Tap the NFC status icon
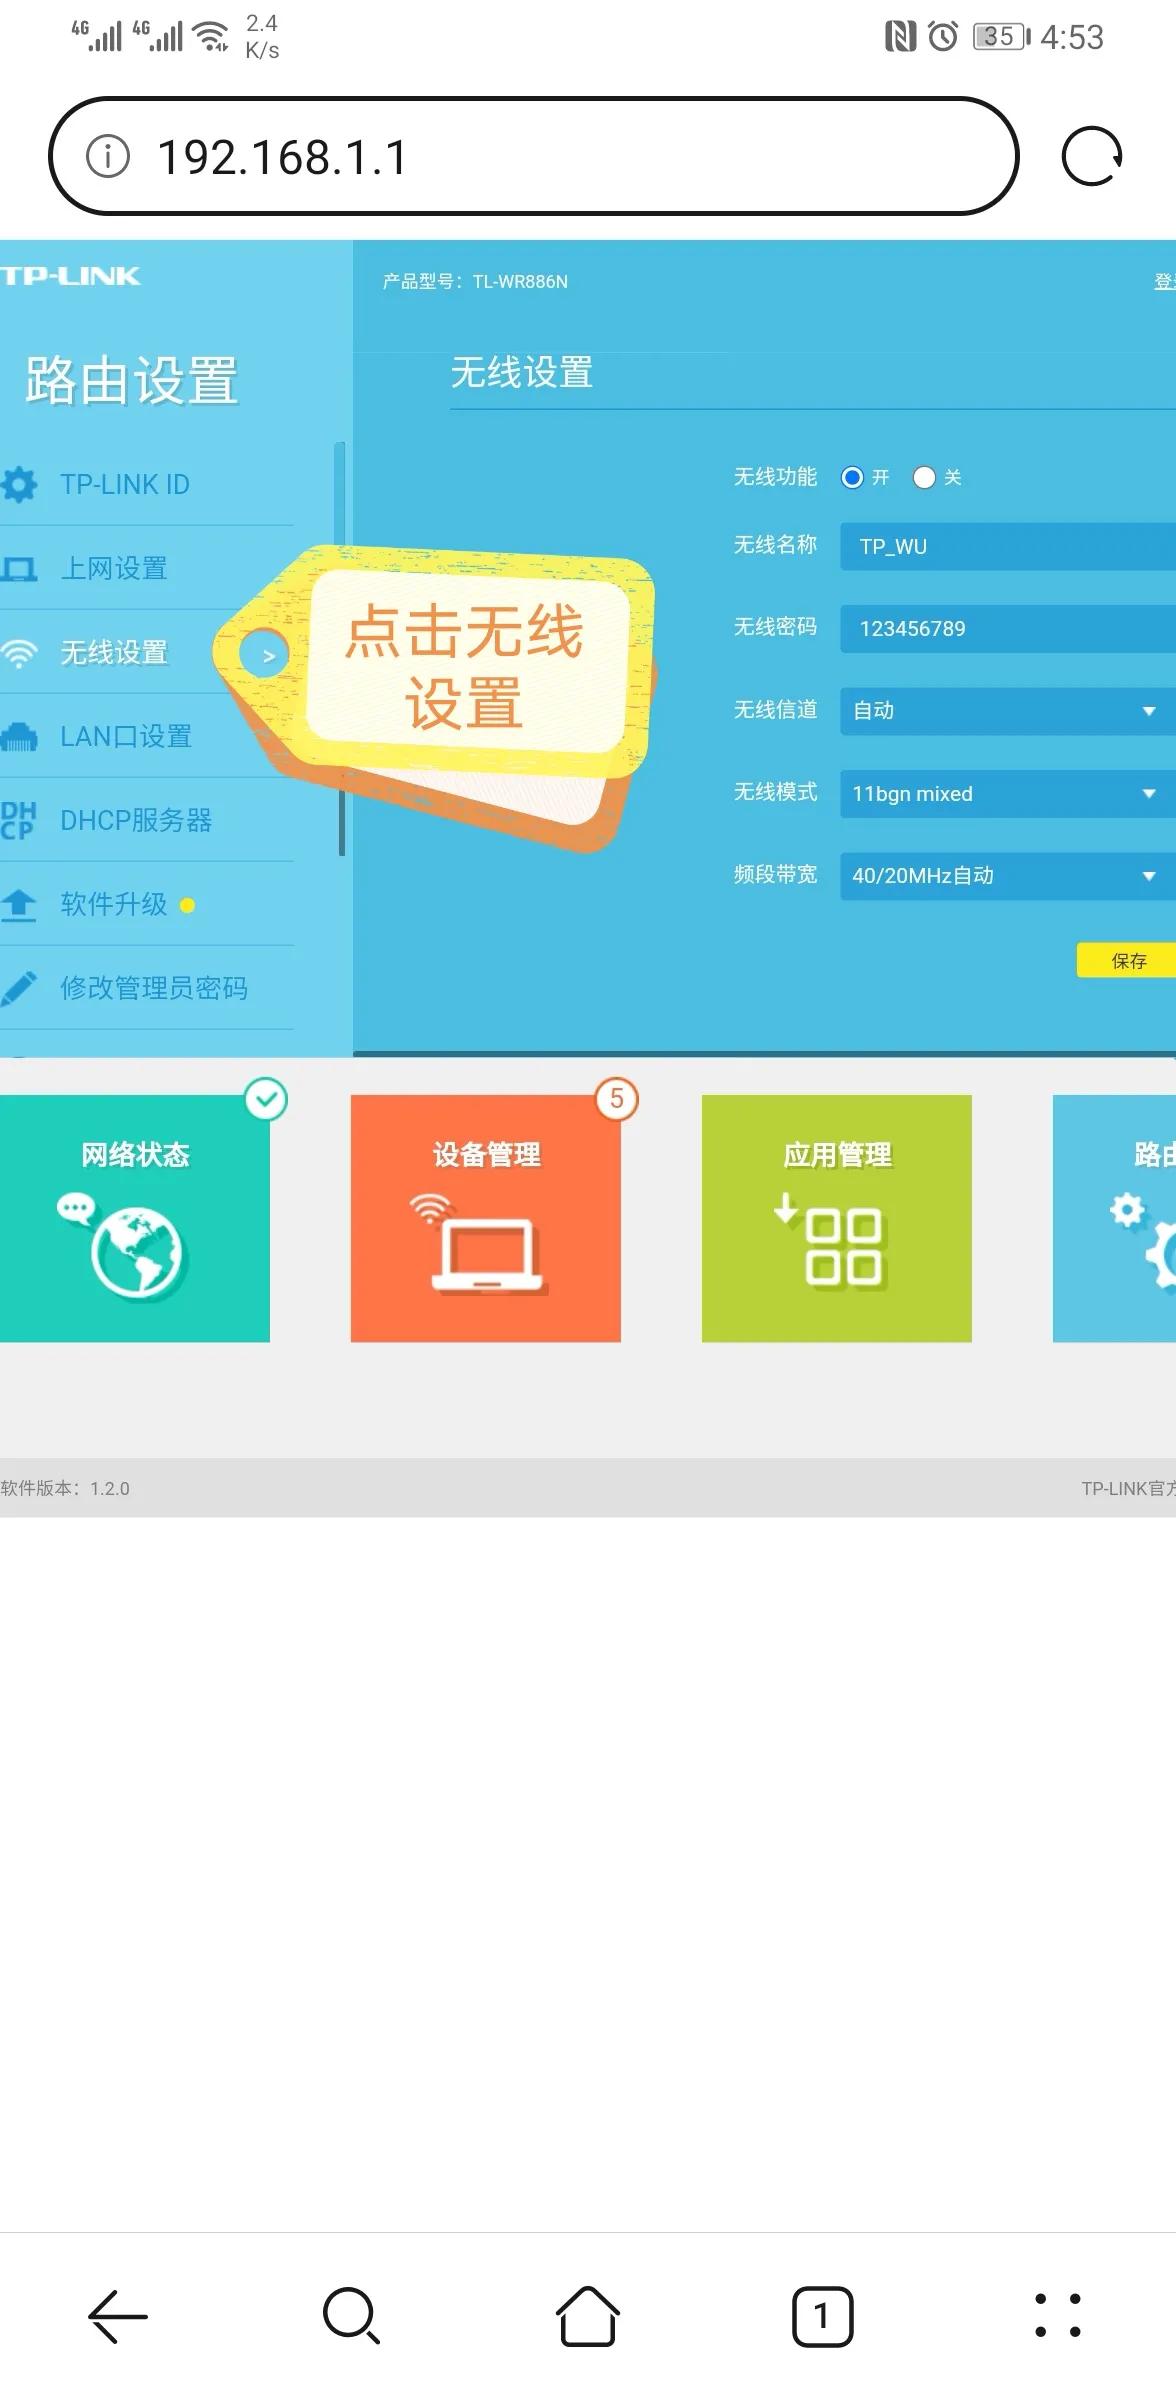 pos(900,37)
